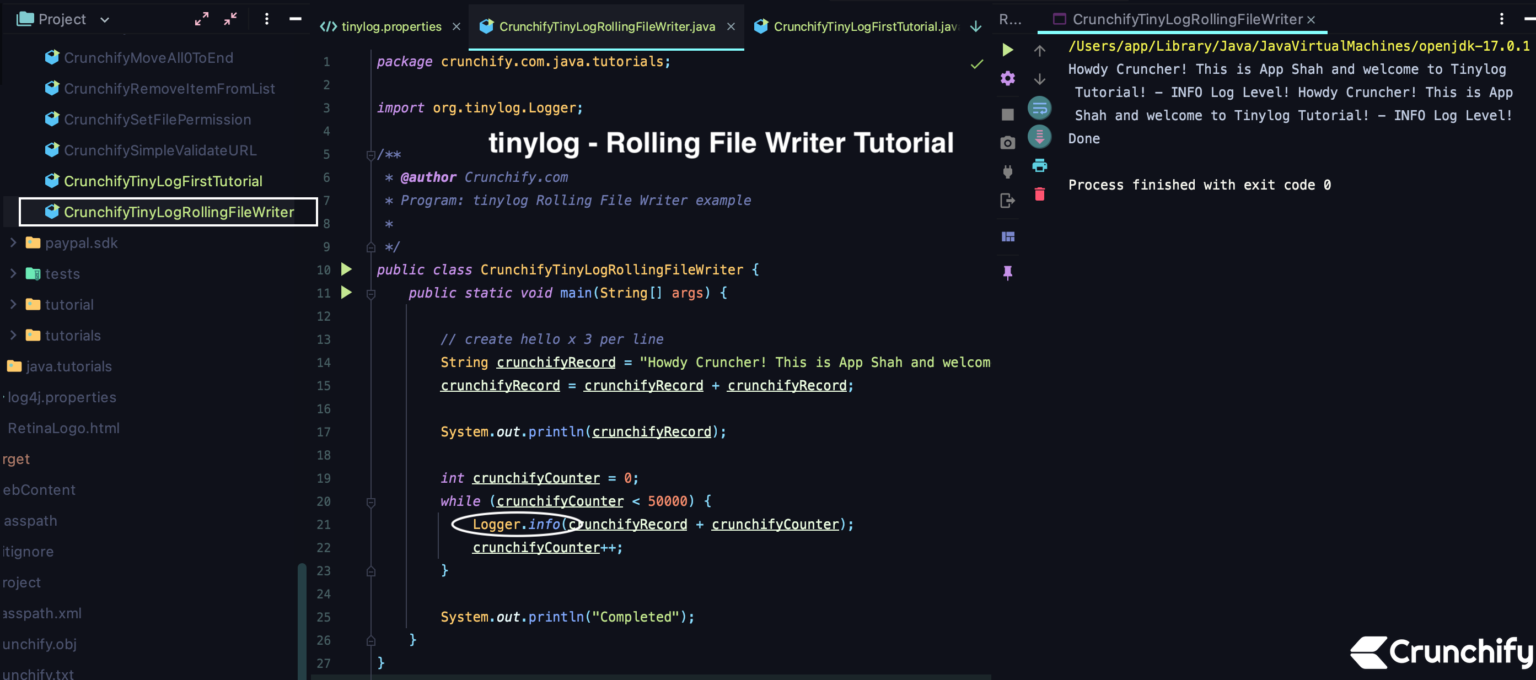
Task: Pin the Run tab
Action: click(1008, 272)
